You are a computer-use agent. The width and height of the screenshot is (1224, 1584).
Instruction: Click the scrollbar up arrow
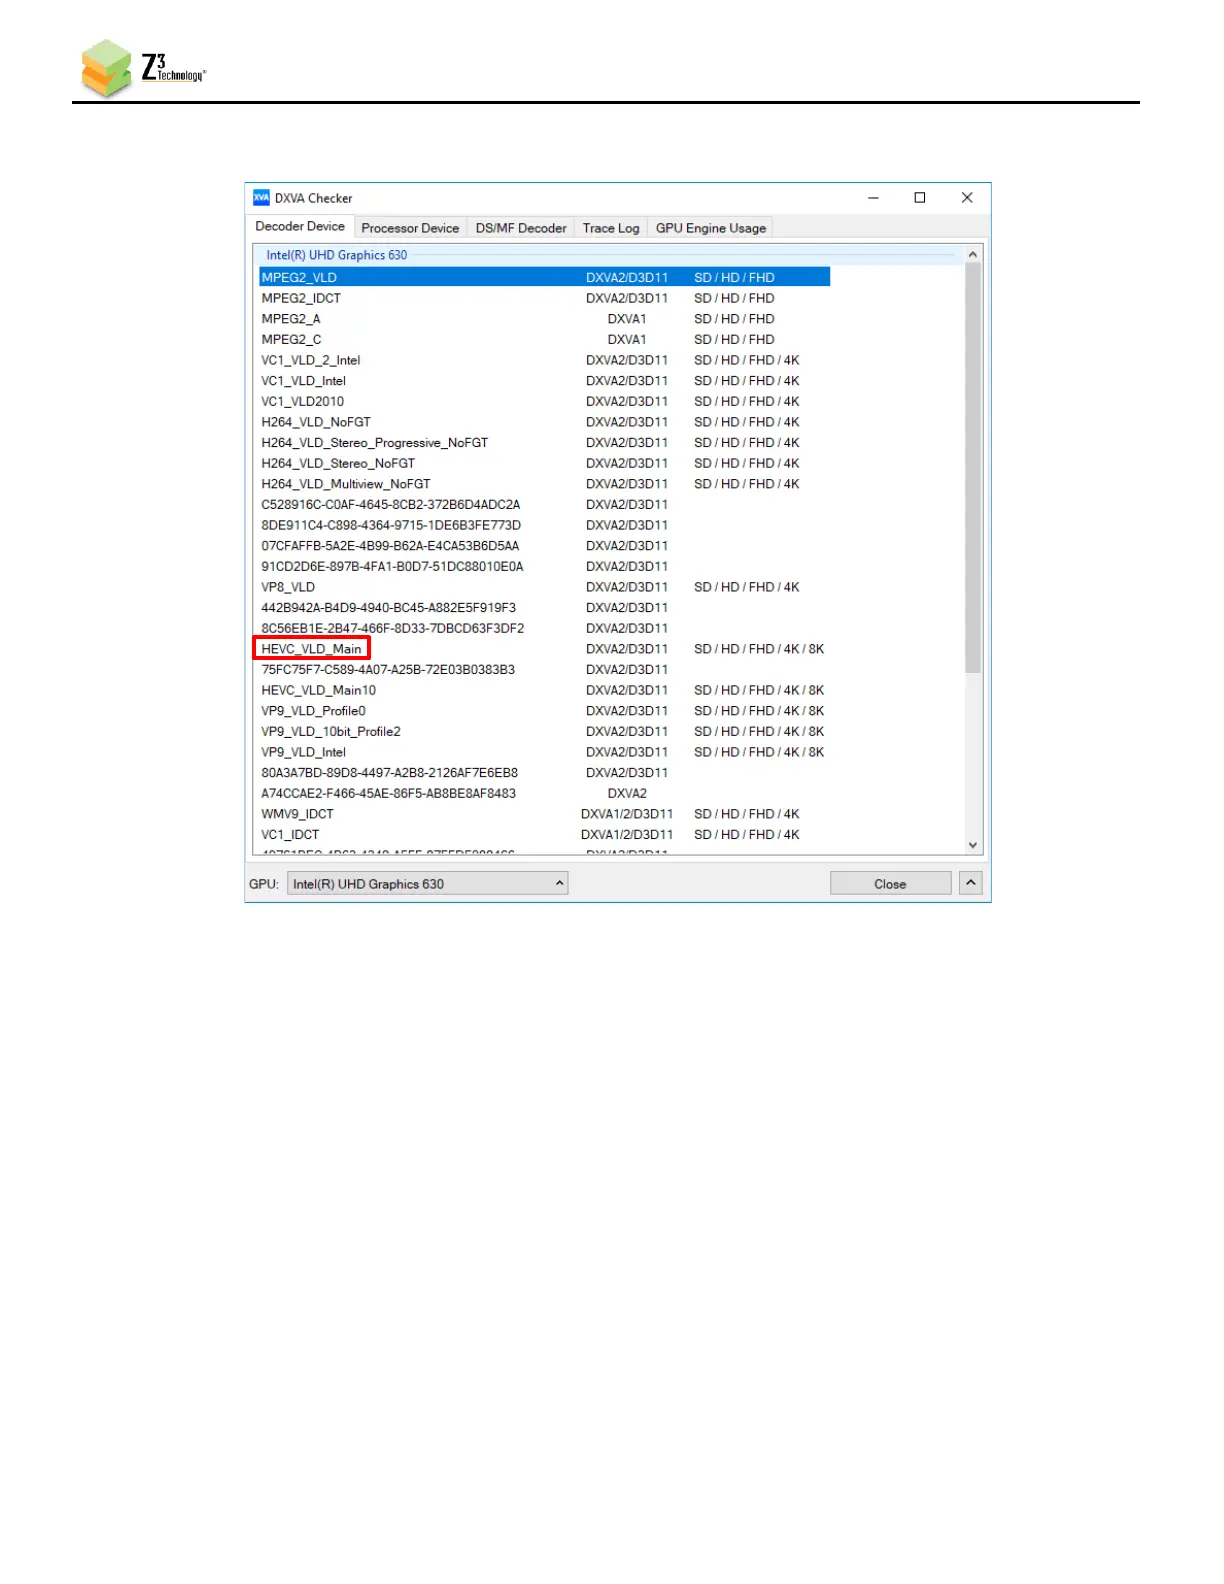(973, 255)
